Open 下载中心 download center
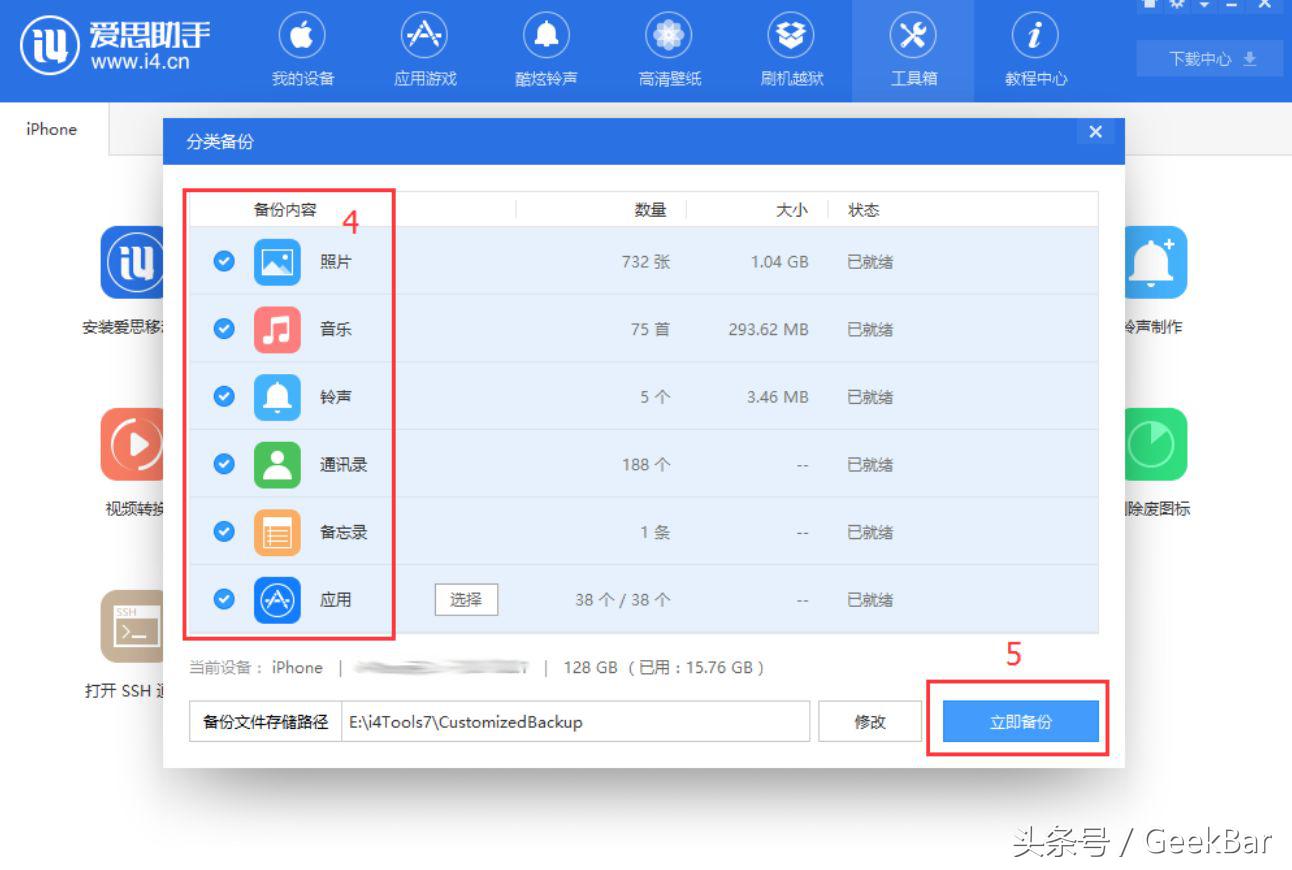Viewport: 1292px width, 870px height. click(1209, 59)
